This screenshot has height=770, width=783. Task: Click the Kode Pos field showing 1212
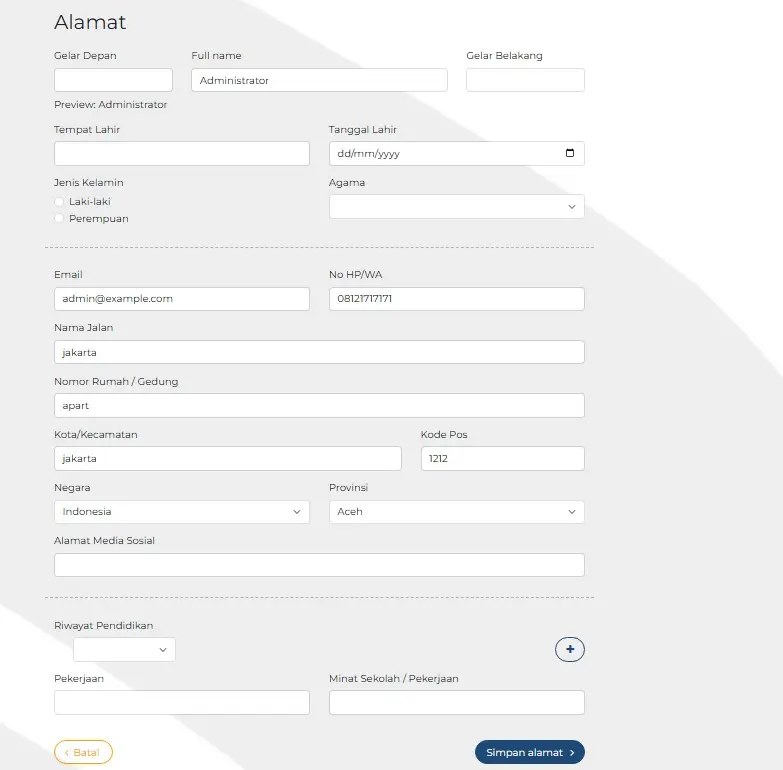pyautogui.click(x=502, y=458)
